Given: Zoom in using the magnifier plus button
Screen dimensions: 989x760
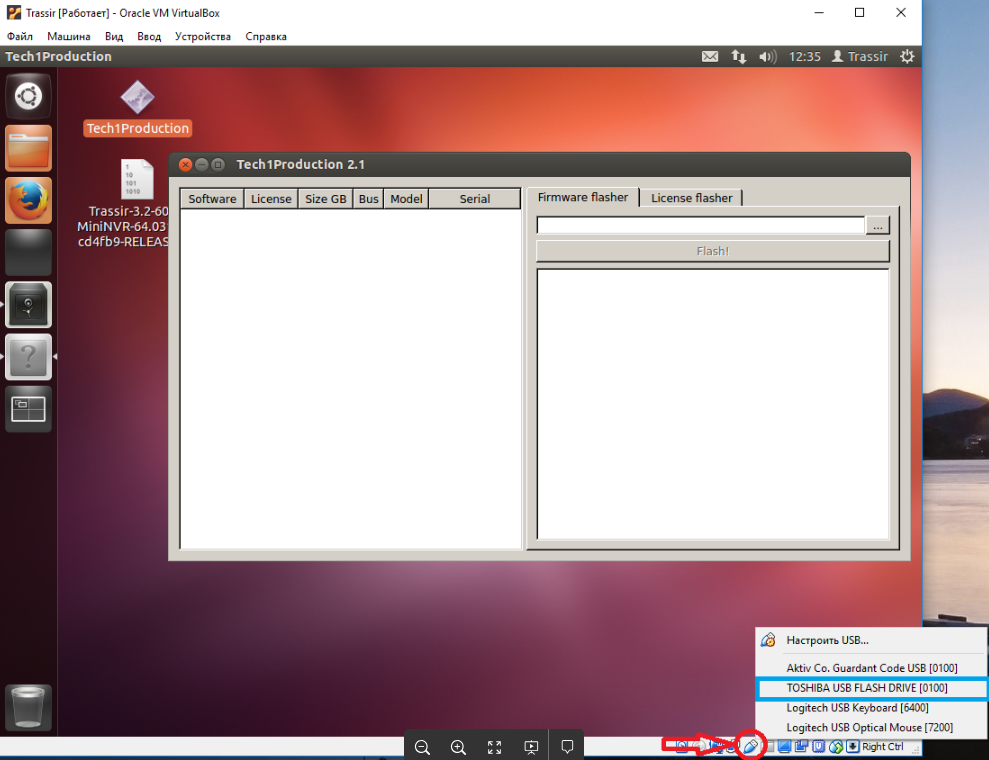Looking at the screenshot, I should pyautogui.click(x=458, y=747).
